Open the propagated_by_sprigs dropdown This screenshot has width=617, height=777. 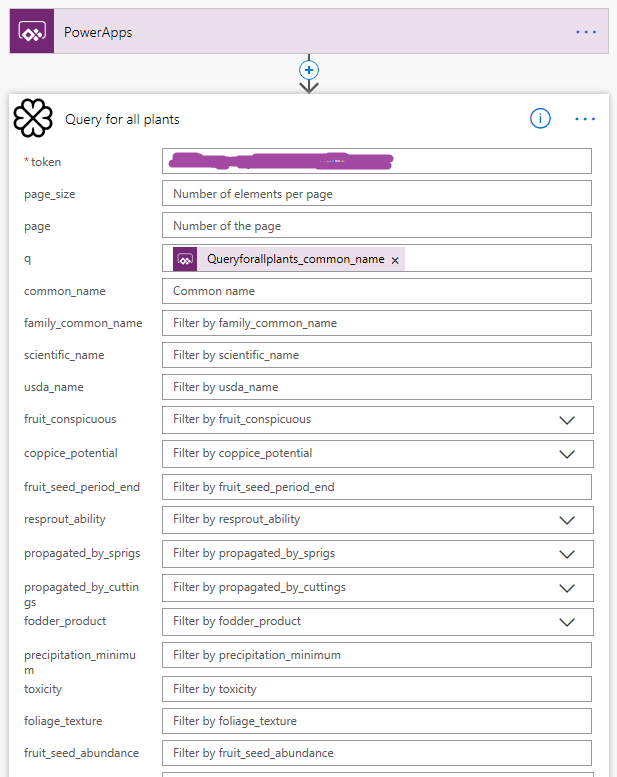coord(567,554)
